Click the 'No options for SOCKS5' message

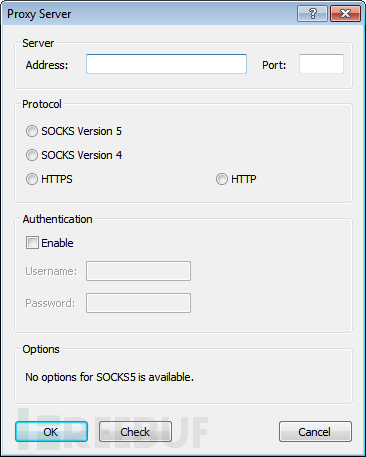109,377
